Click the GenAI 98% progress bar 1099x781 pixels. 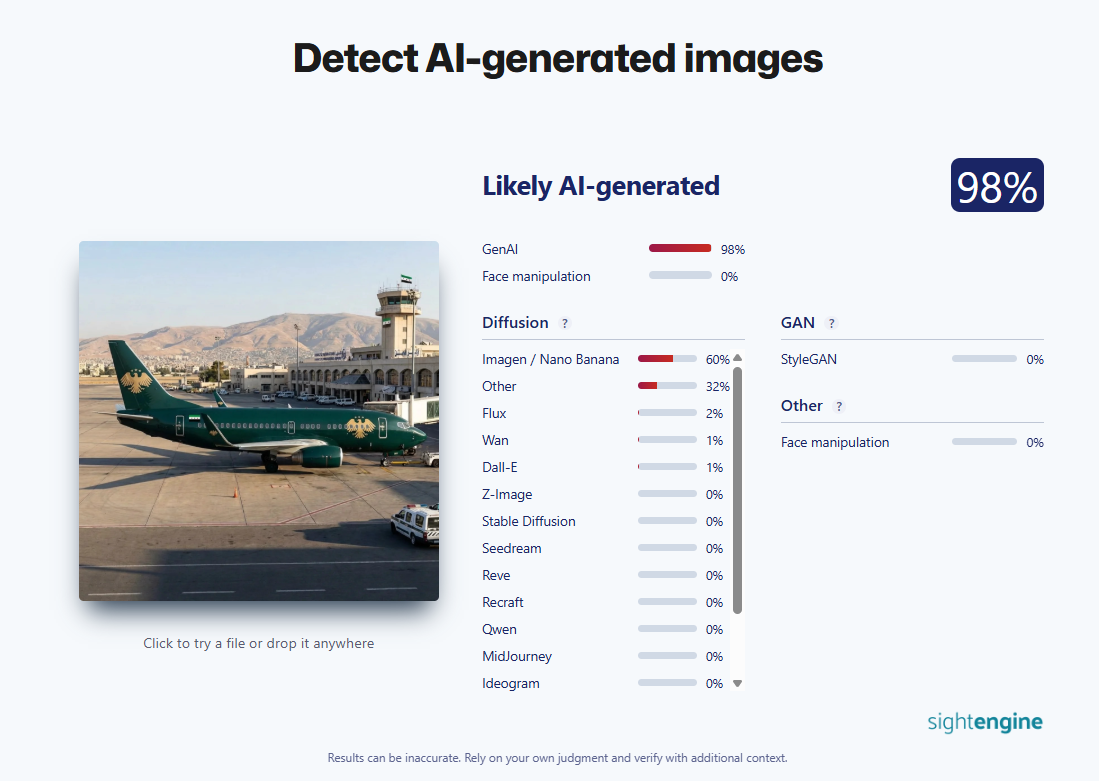tap(680, 249)
